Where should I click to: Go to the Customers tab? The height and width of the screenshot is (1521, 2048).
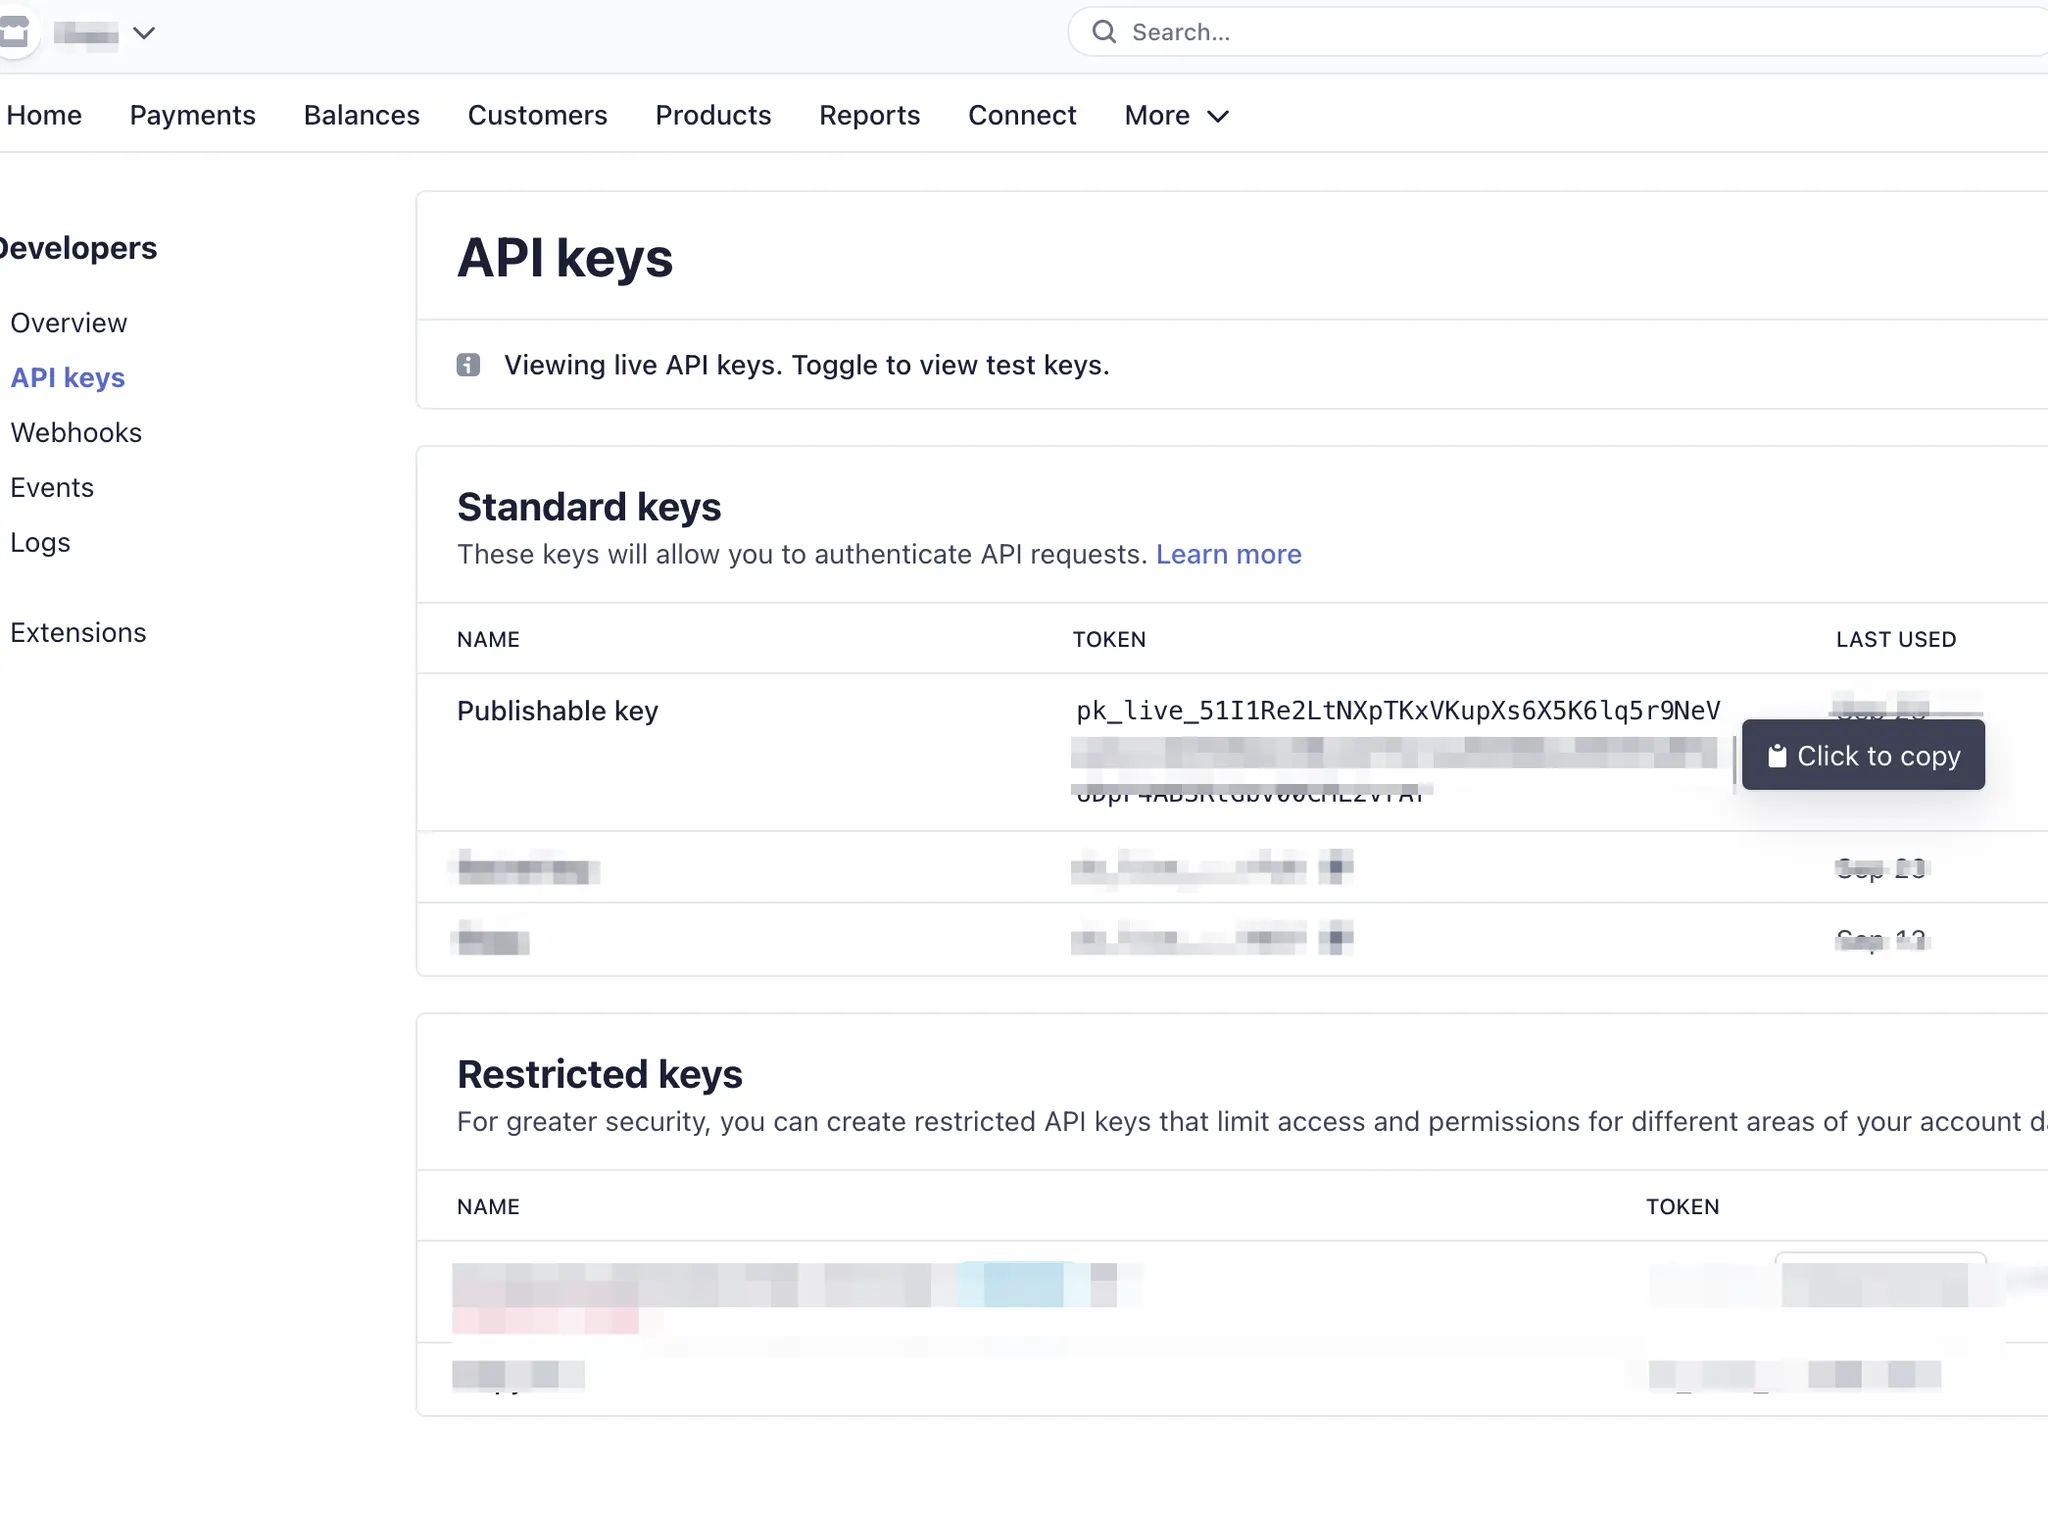pos(537,116)
